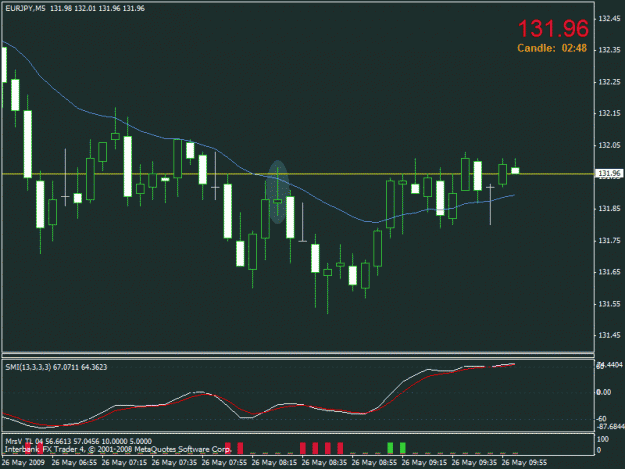
Task: Click the large red 131.96 price display
Action: click(553, 29)
